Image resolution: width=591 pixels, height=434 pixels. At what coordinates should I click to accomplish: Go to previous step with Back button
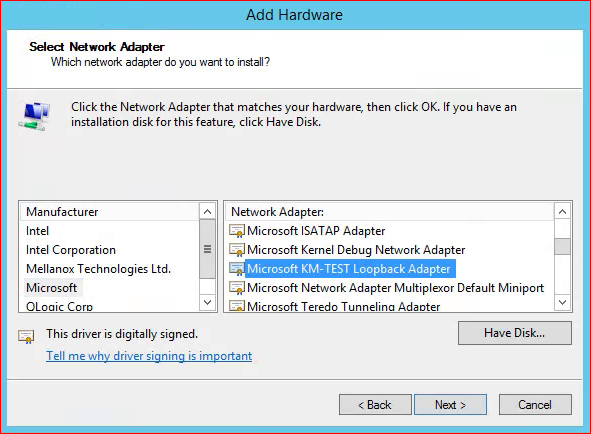pos(375,405)
